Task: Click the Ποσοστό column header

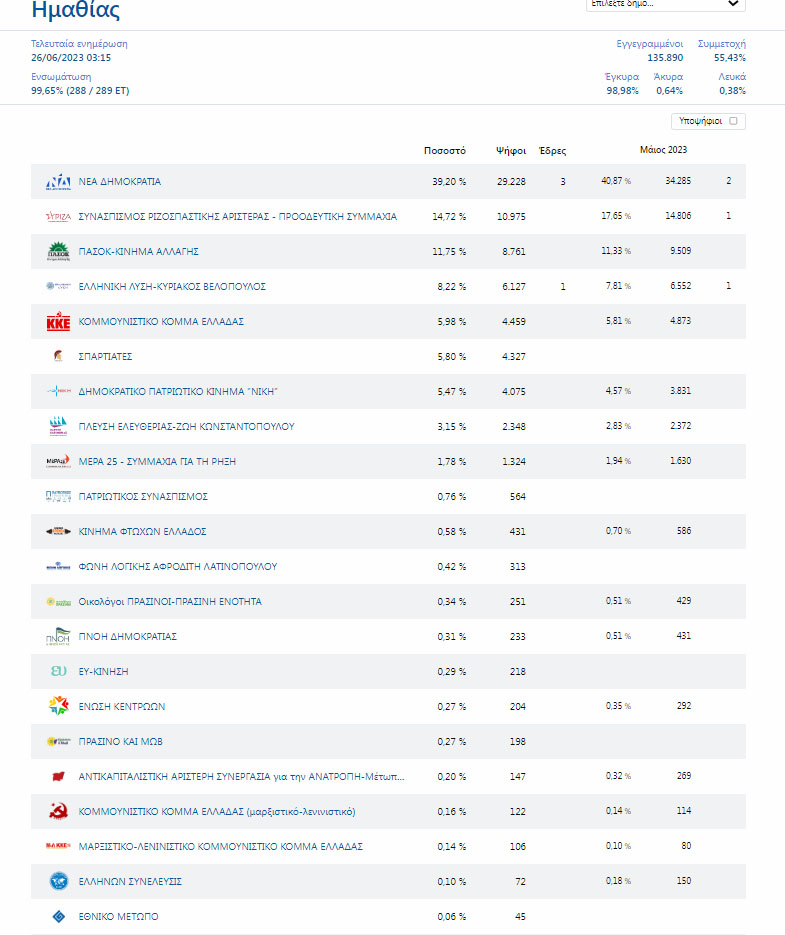Action: click(x=445, y=151)
